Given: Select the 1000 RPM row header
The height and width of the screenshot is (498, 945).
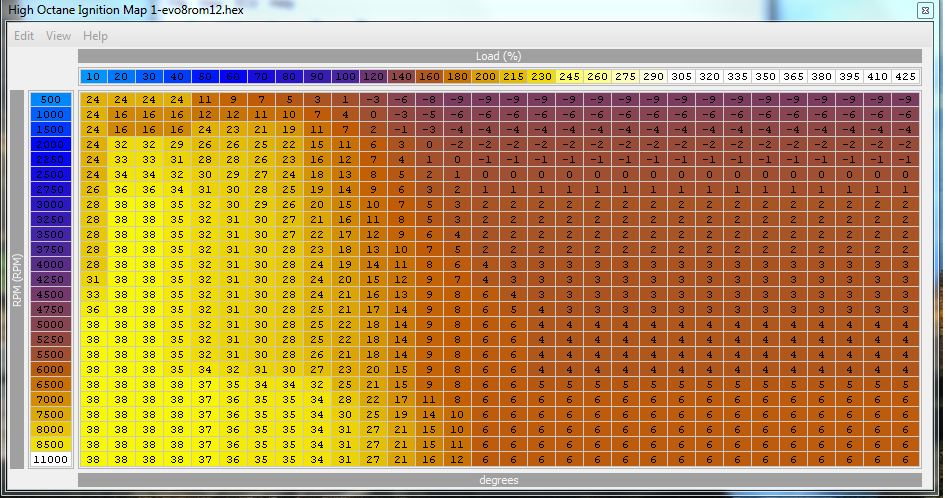Looking at the screenshot, I should tap(51, 115).
